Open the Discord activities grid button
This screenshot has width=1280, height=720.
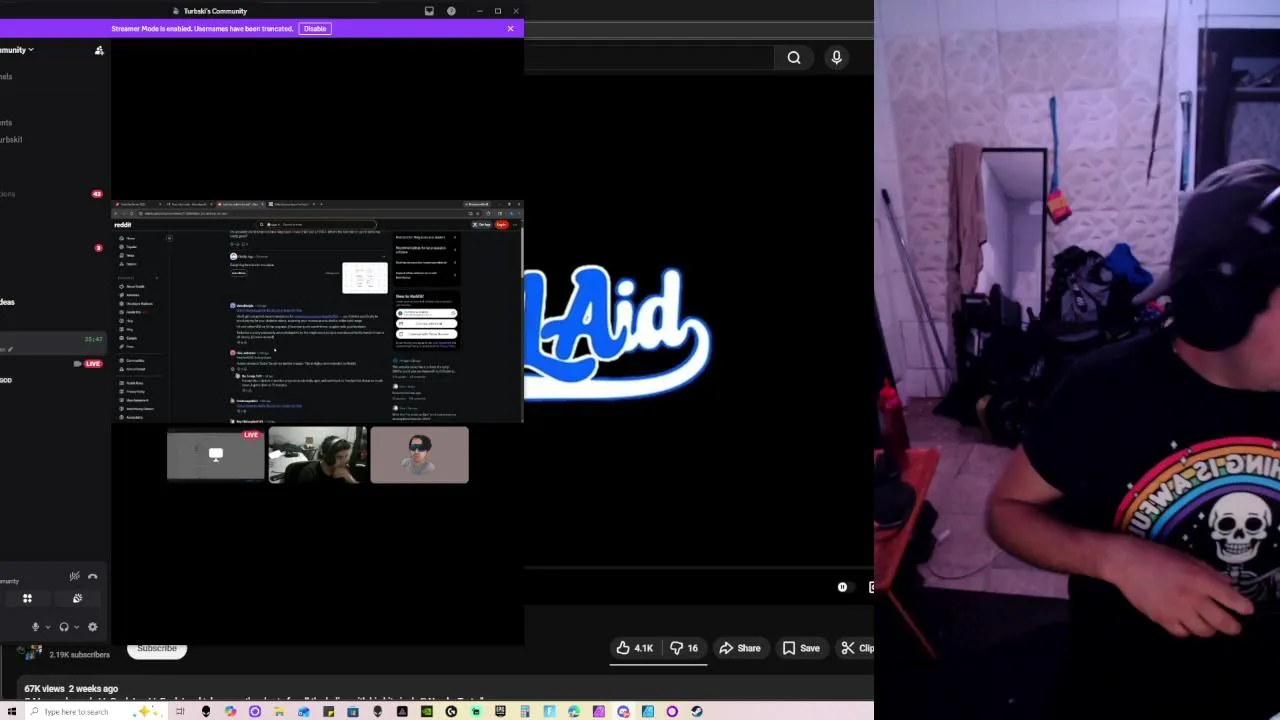tap(27, 598)
